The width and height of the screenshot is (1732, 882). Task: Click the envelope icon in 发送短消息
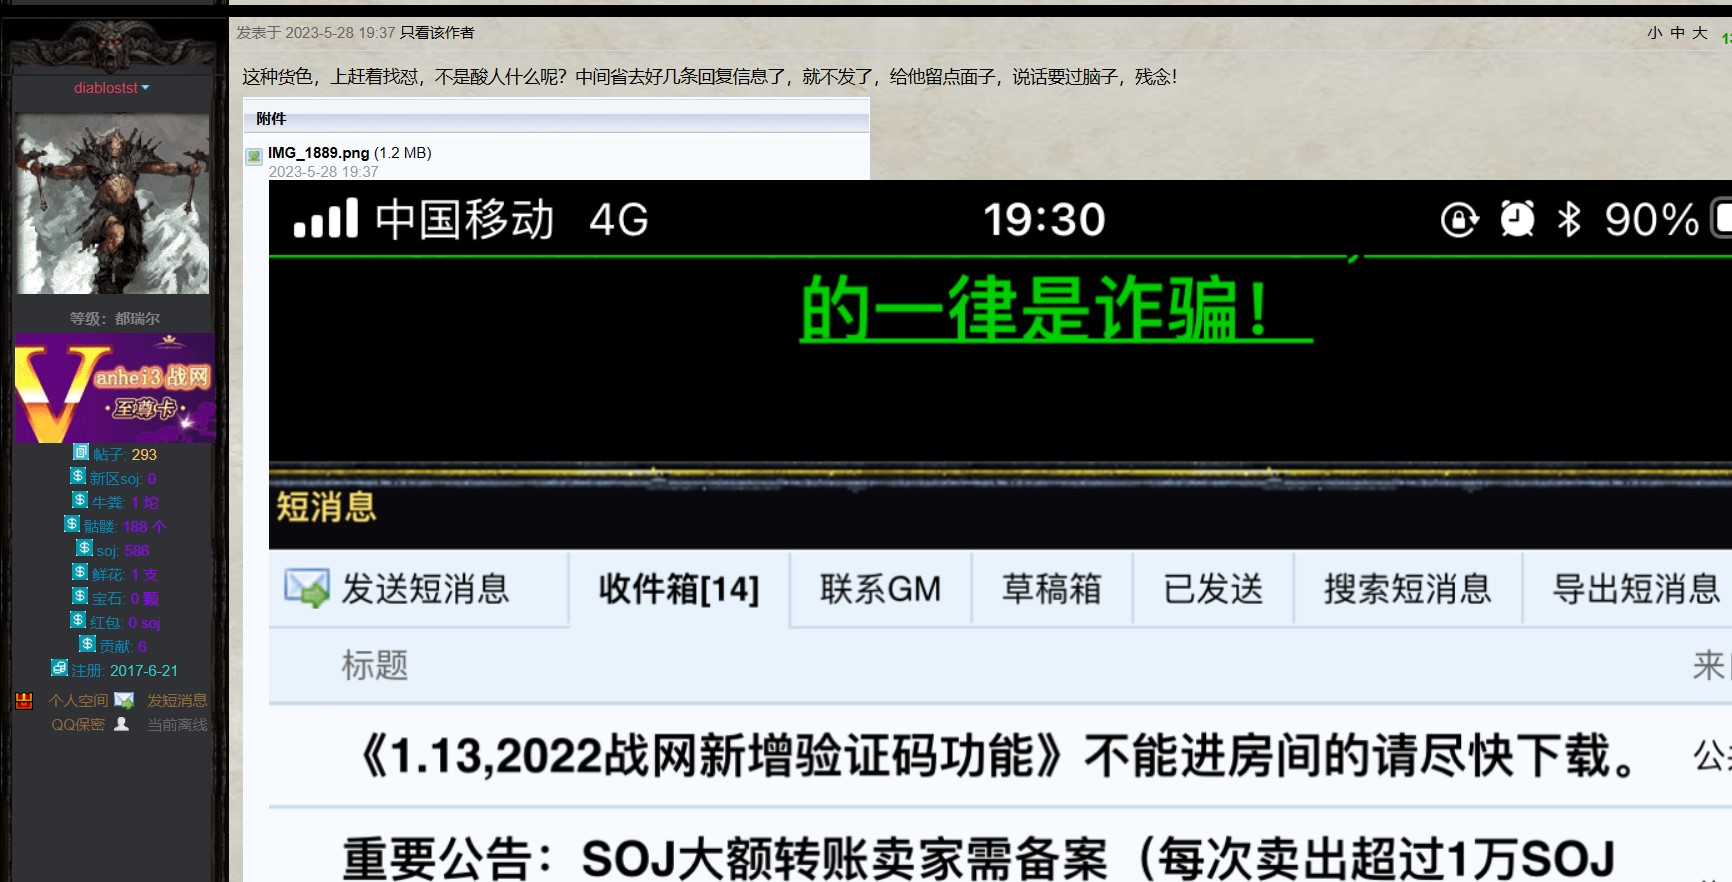(x=306, y=589)
